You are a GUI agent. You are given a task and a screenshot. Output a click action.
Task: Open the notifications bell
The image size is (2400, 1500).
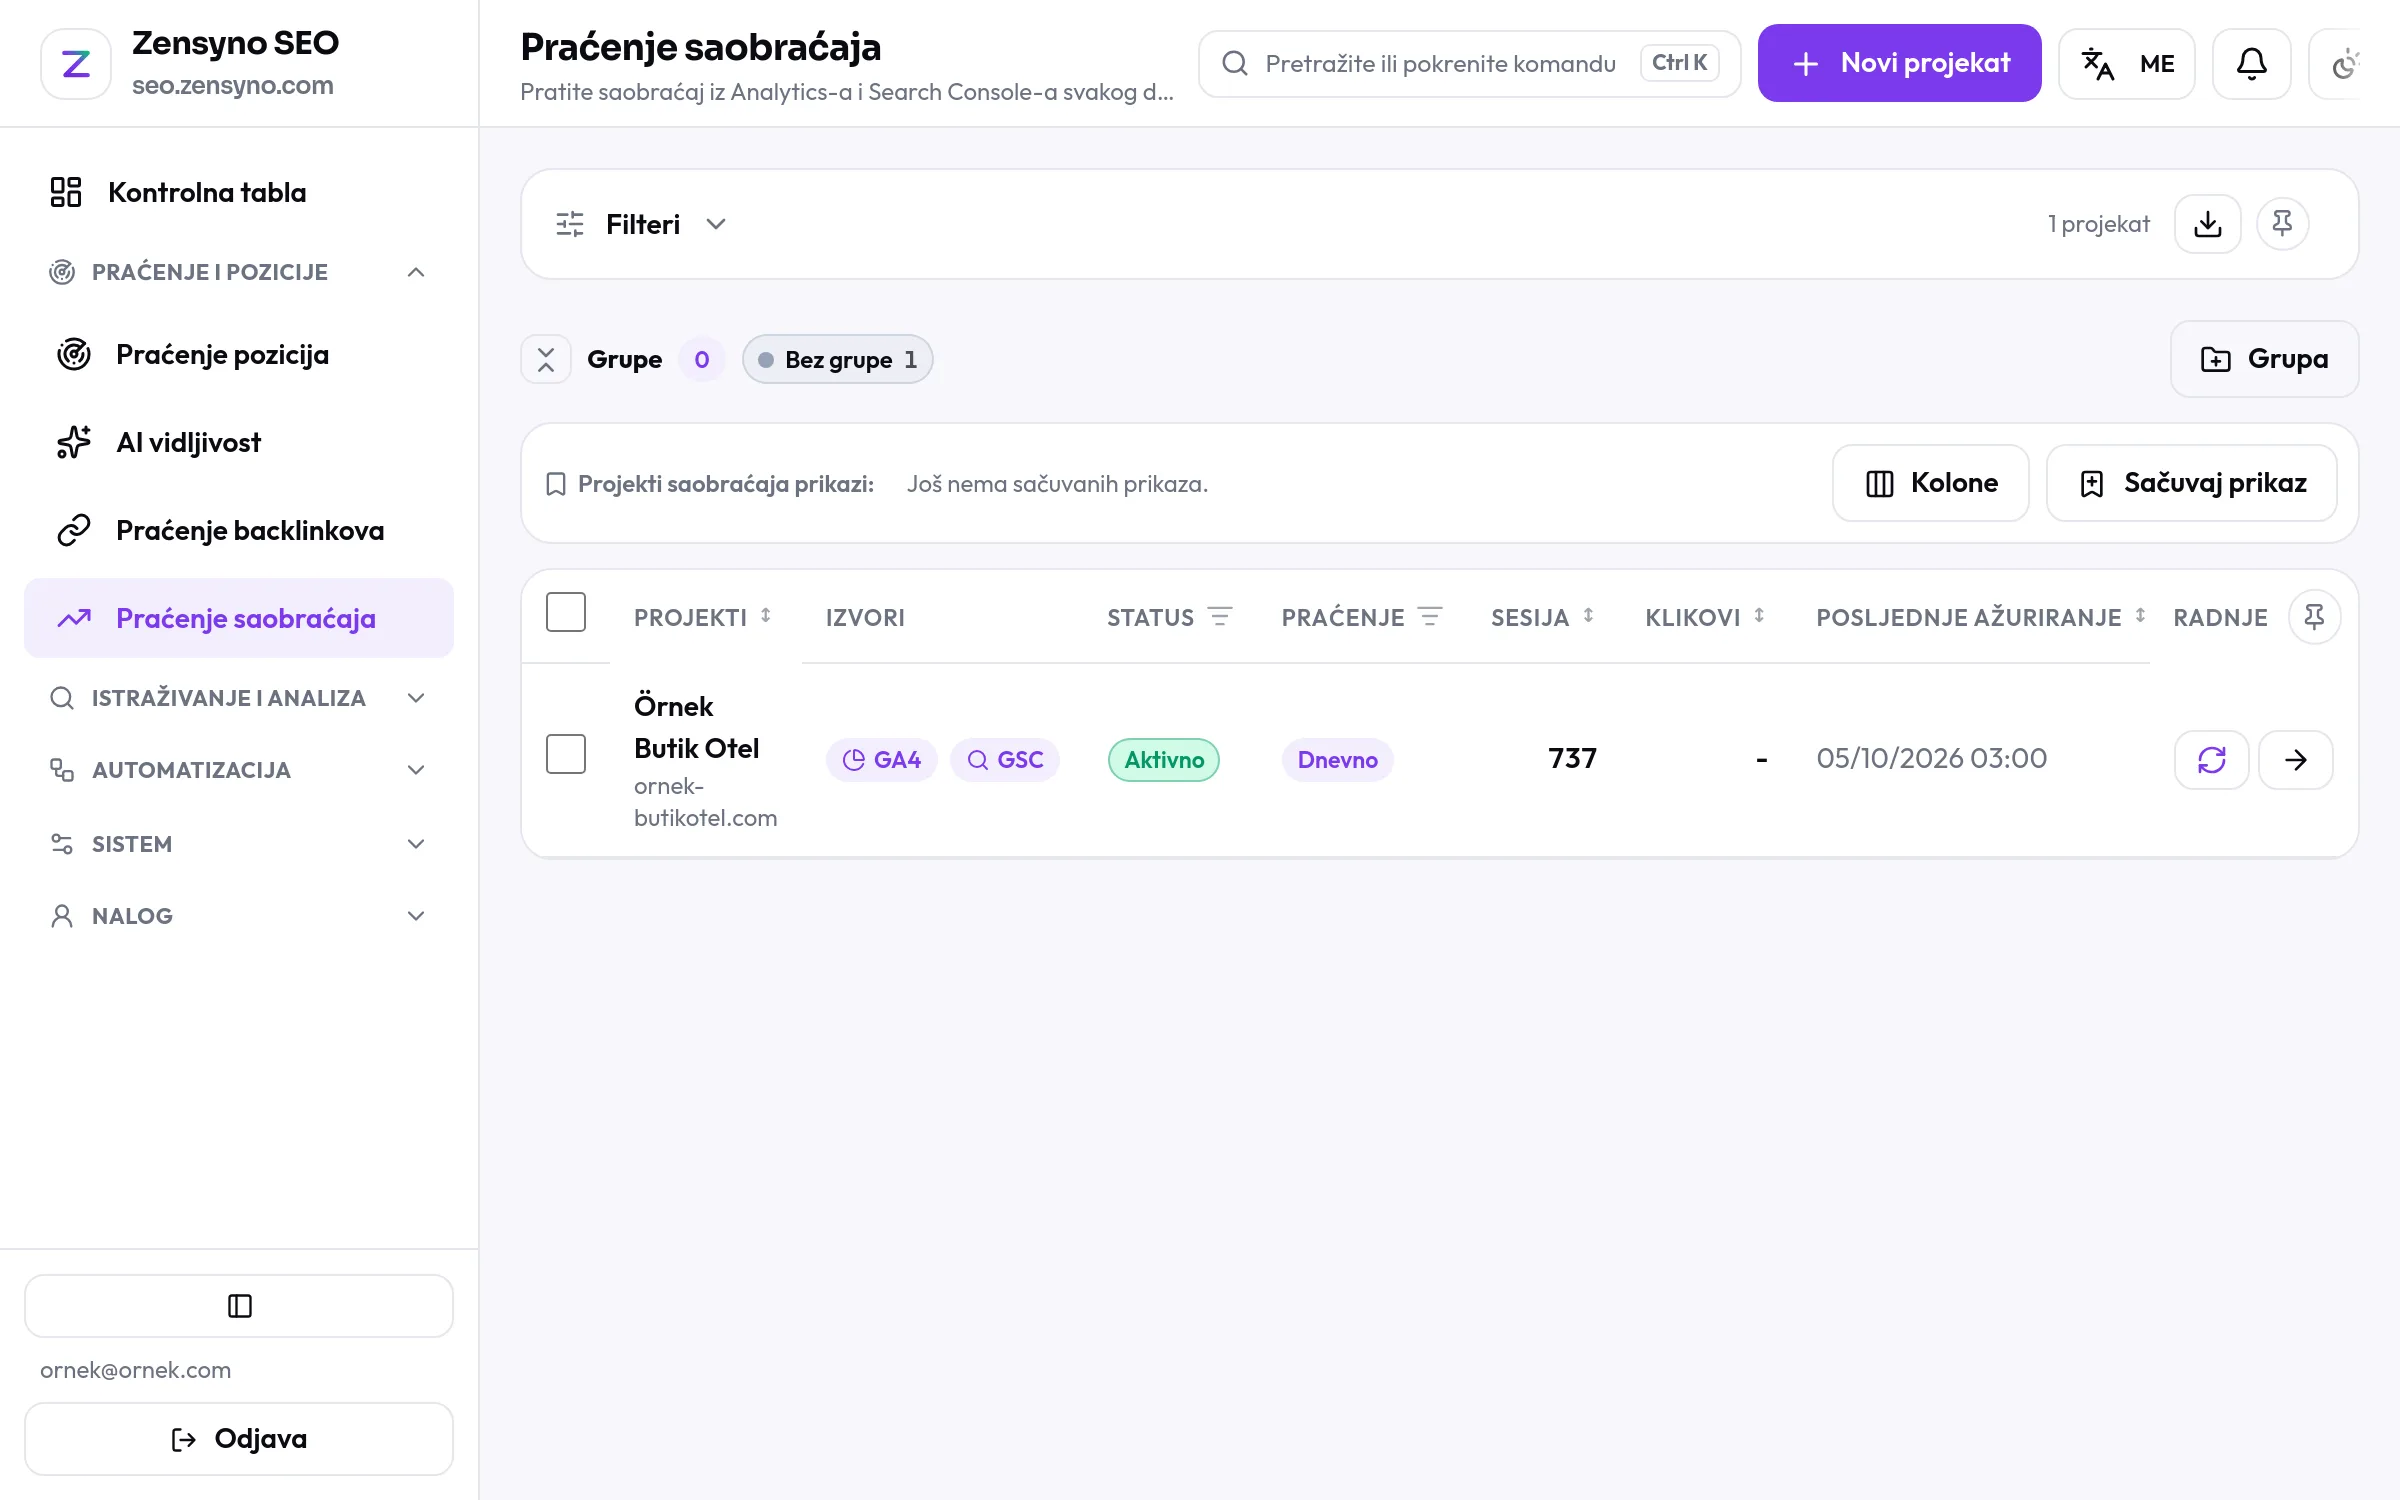pos(2251,64)
